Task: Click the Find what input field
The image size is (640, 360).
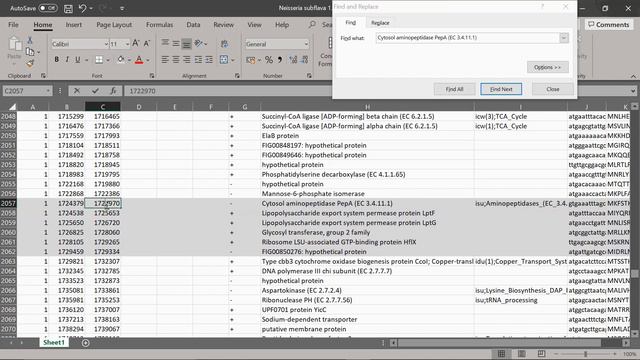Action: click(467, 38)
